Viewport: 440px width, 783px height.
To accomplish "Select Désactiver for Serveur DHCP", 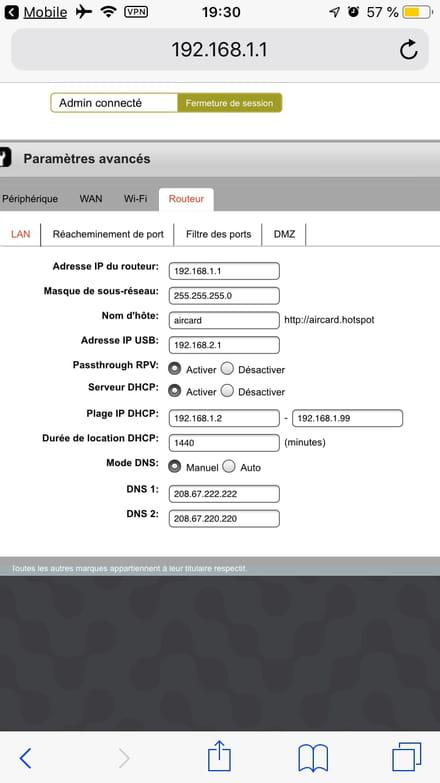I will coord(227,391).
